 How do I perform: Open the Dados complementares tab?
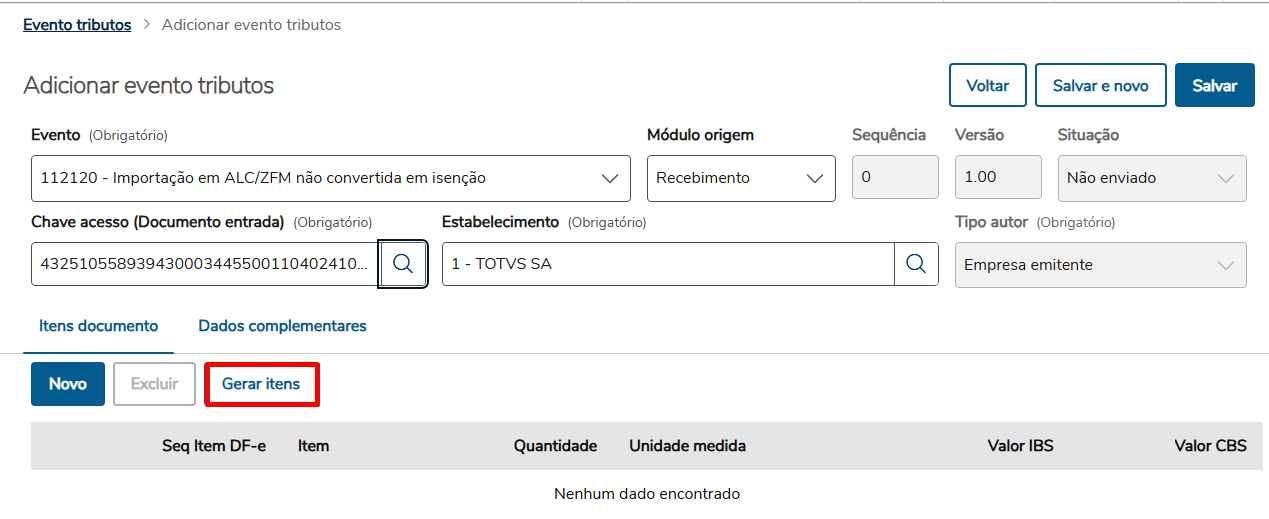point(282,326)
